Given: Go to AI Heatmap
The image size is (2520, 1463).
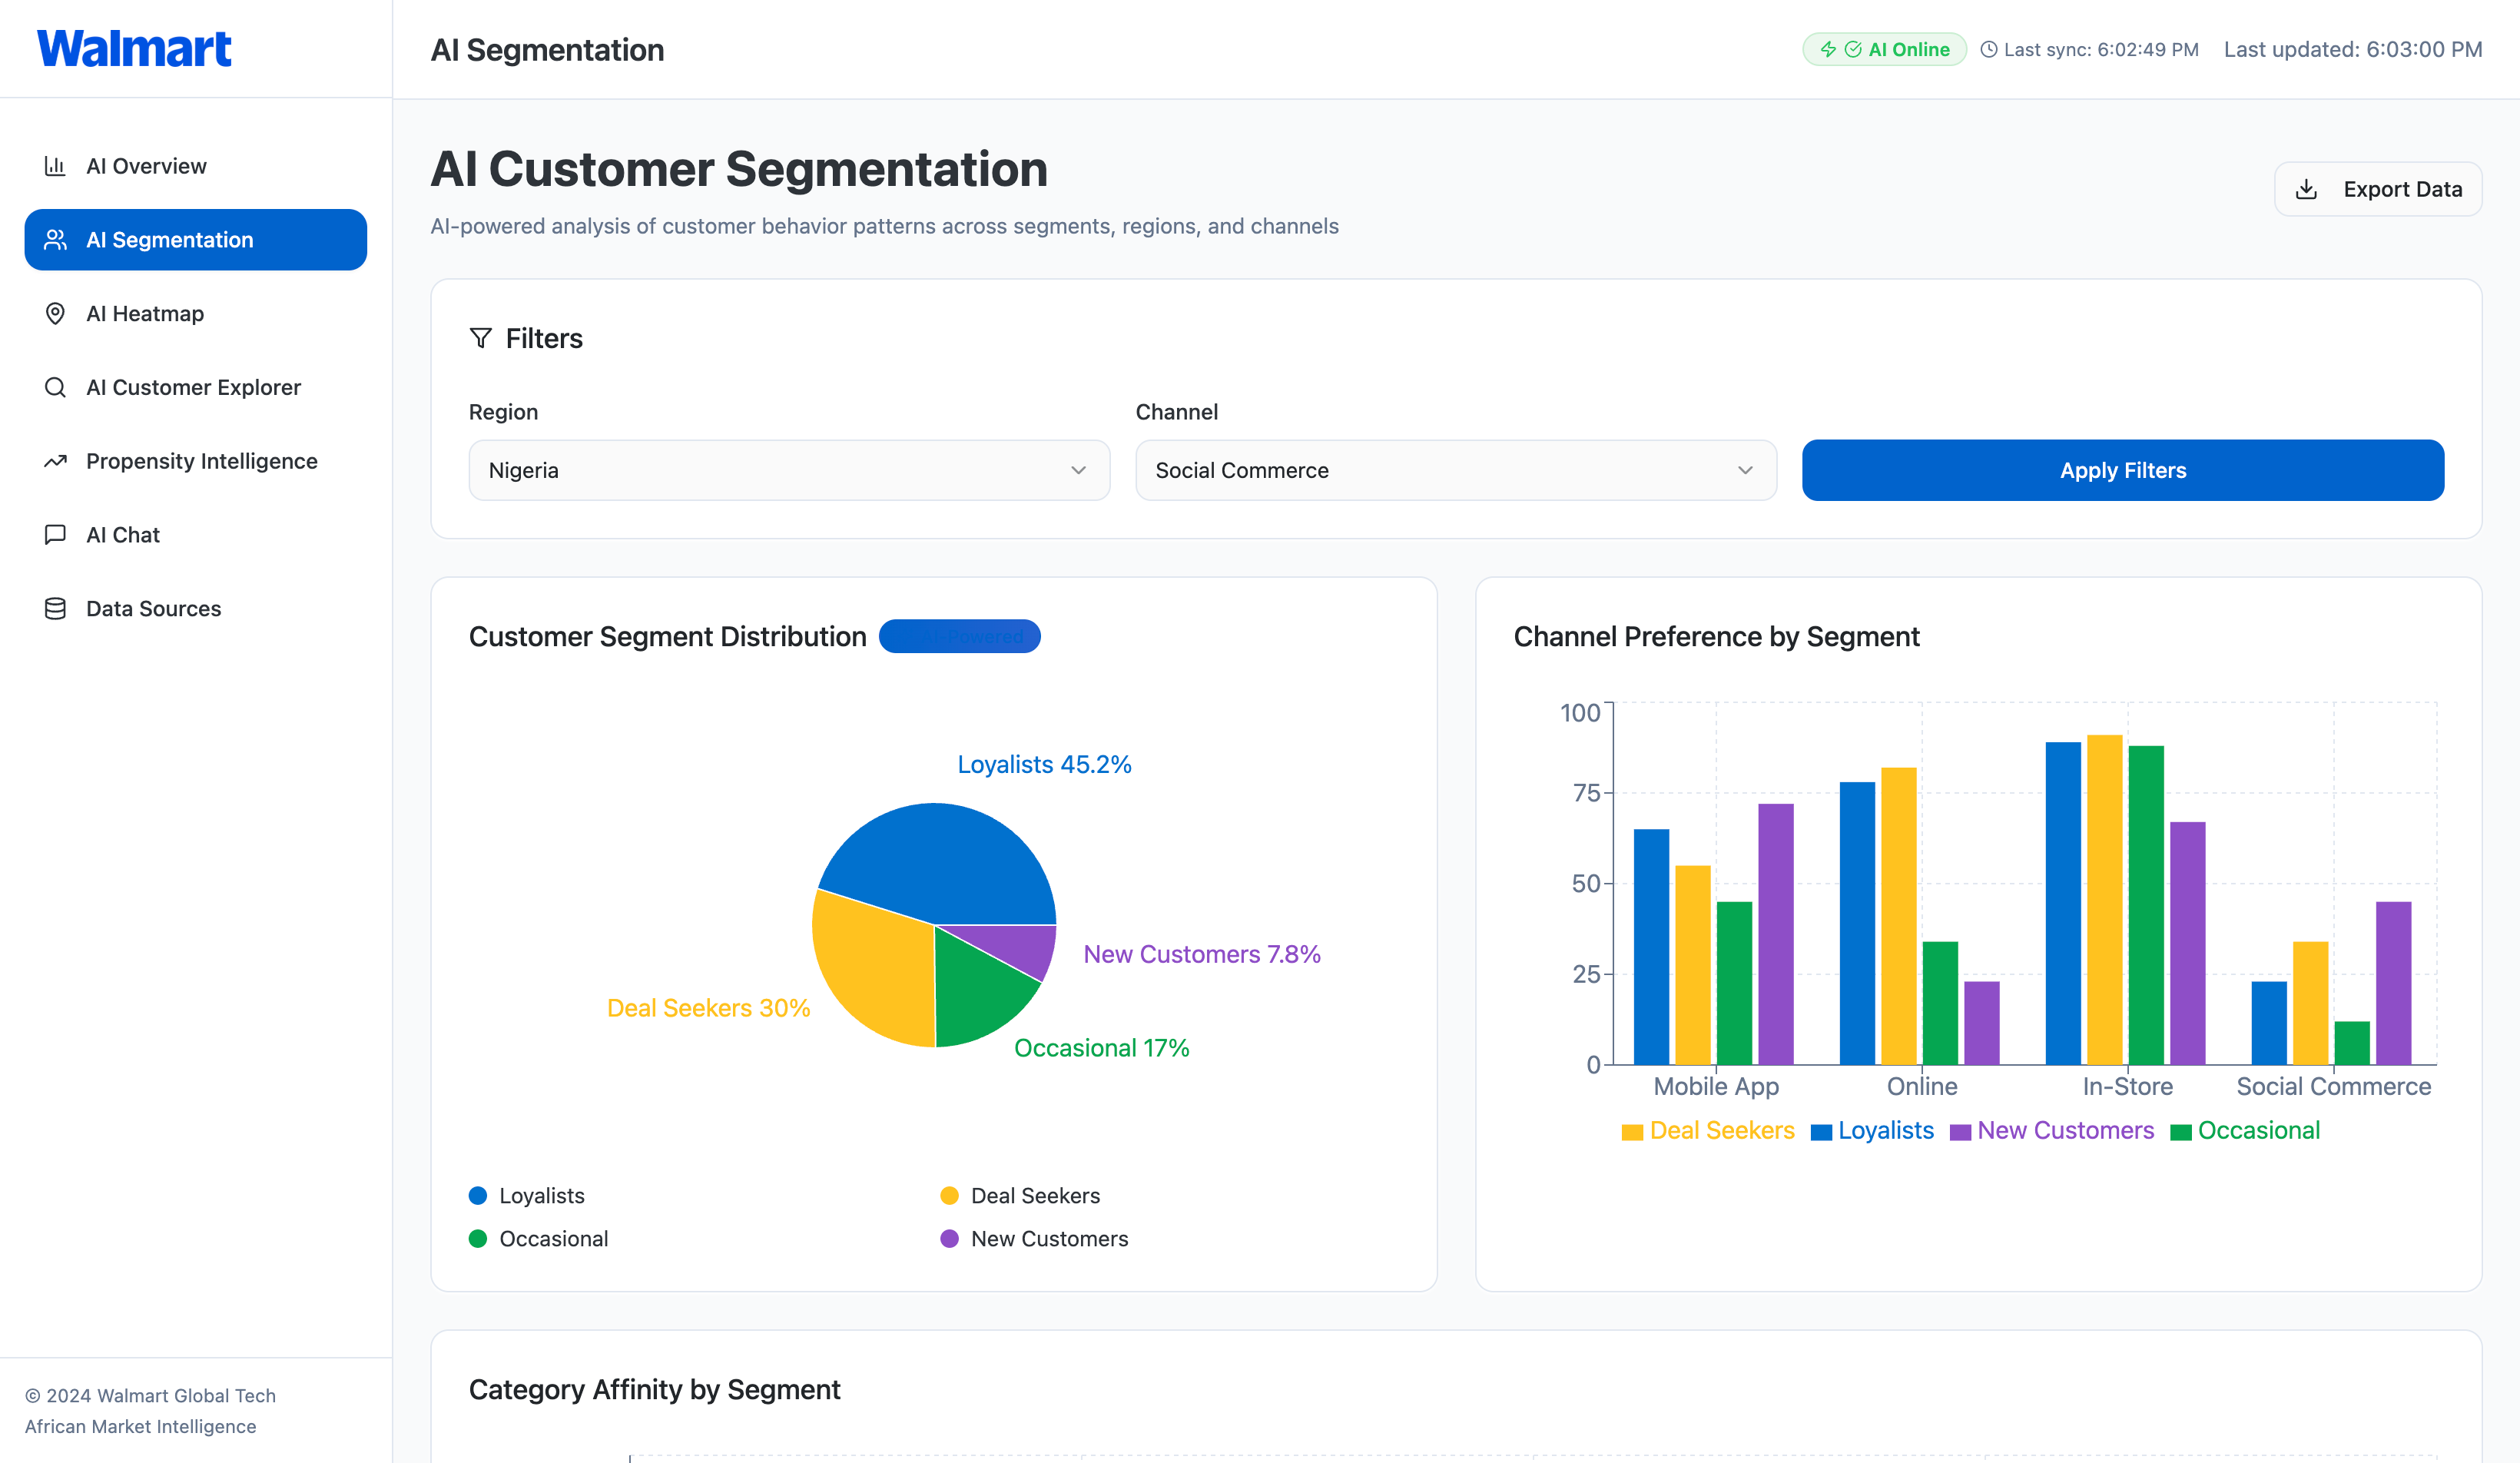Looking at the screenshot, I should tap(196, 314).
